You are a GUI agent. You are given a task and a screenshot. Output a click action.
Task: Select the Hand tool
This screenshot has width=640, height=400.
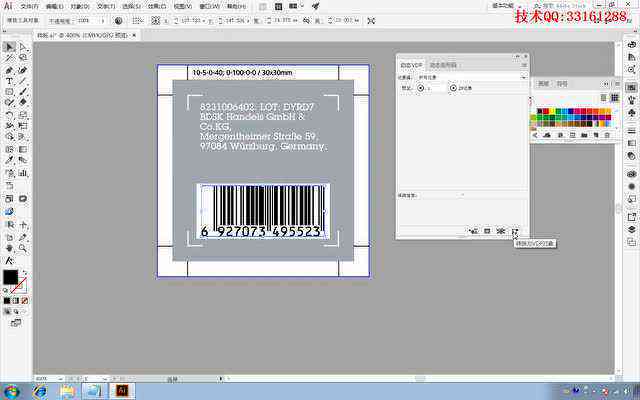[x=9, y=248]
